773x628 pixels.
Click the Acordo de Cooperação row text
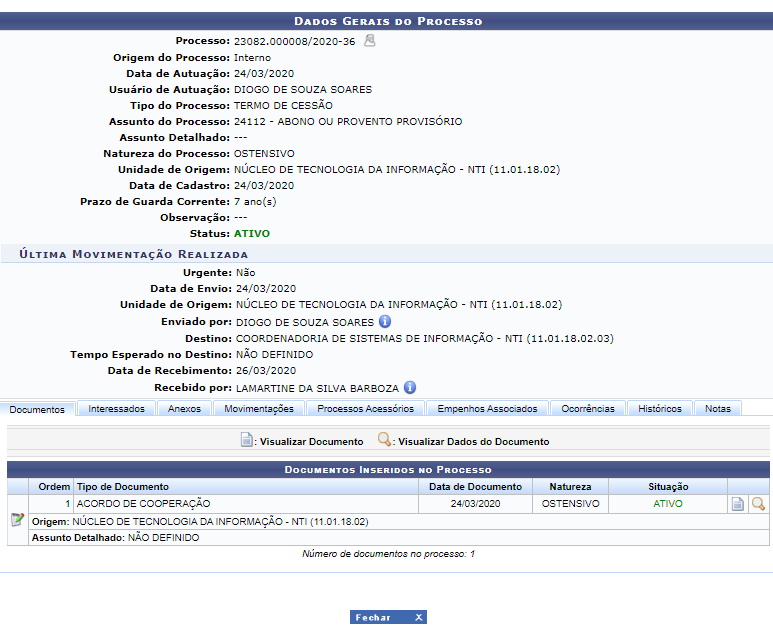[143, 504]
